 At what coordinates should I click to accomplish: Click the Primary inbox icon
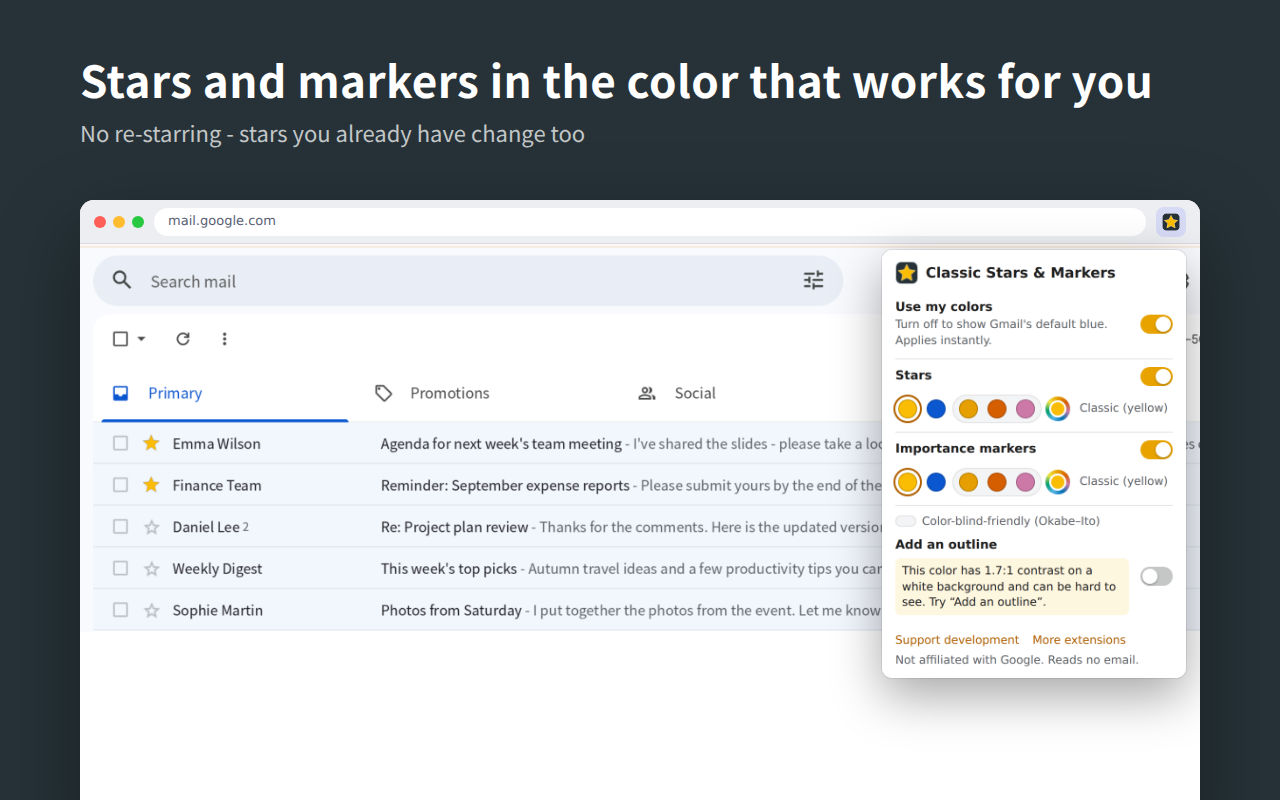pos(121,393)
